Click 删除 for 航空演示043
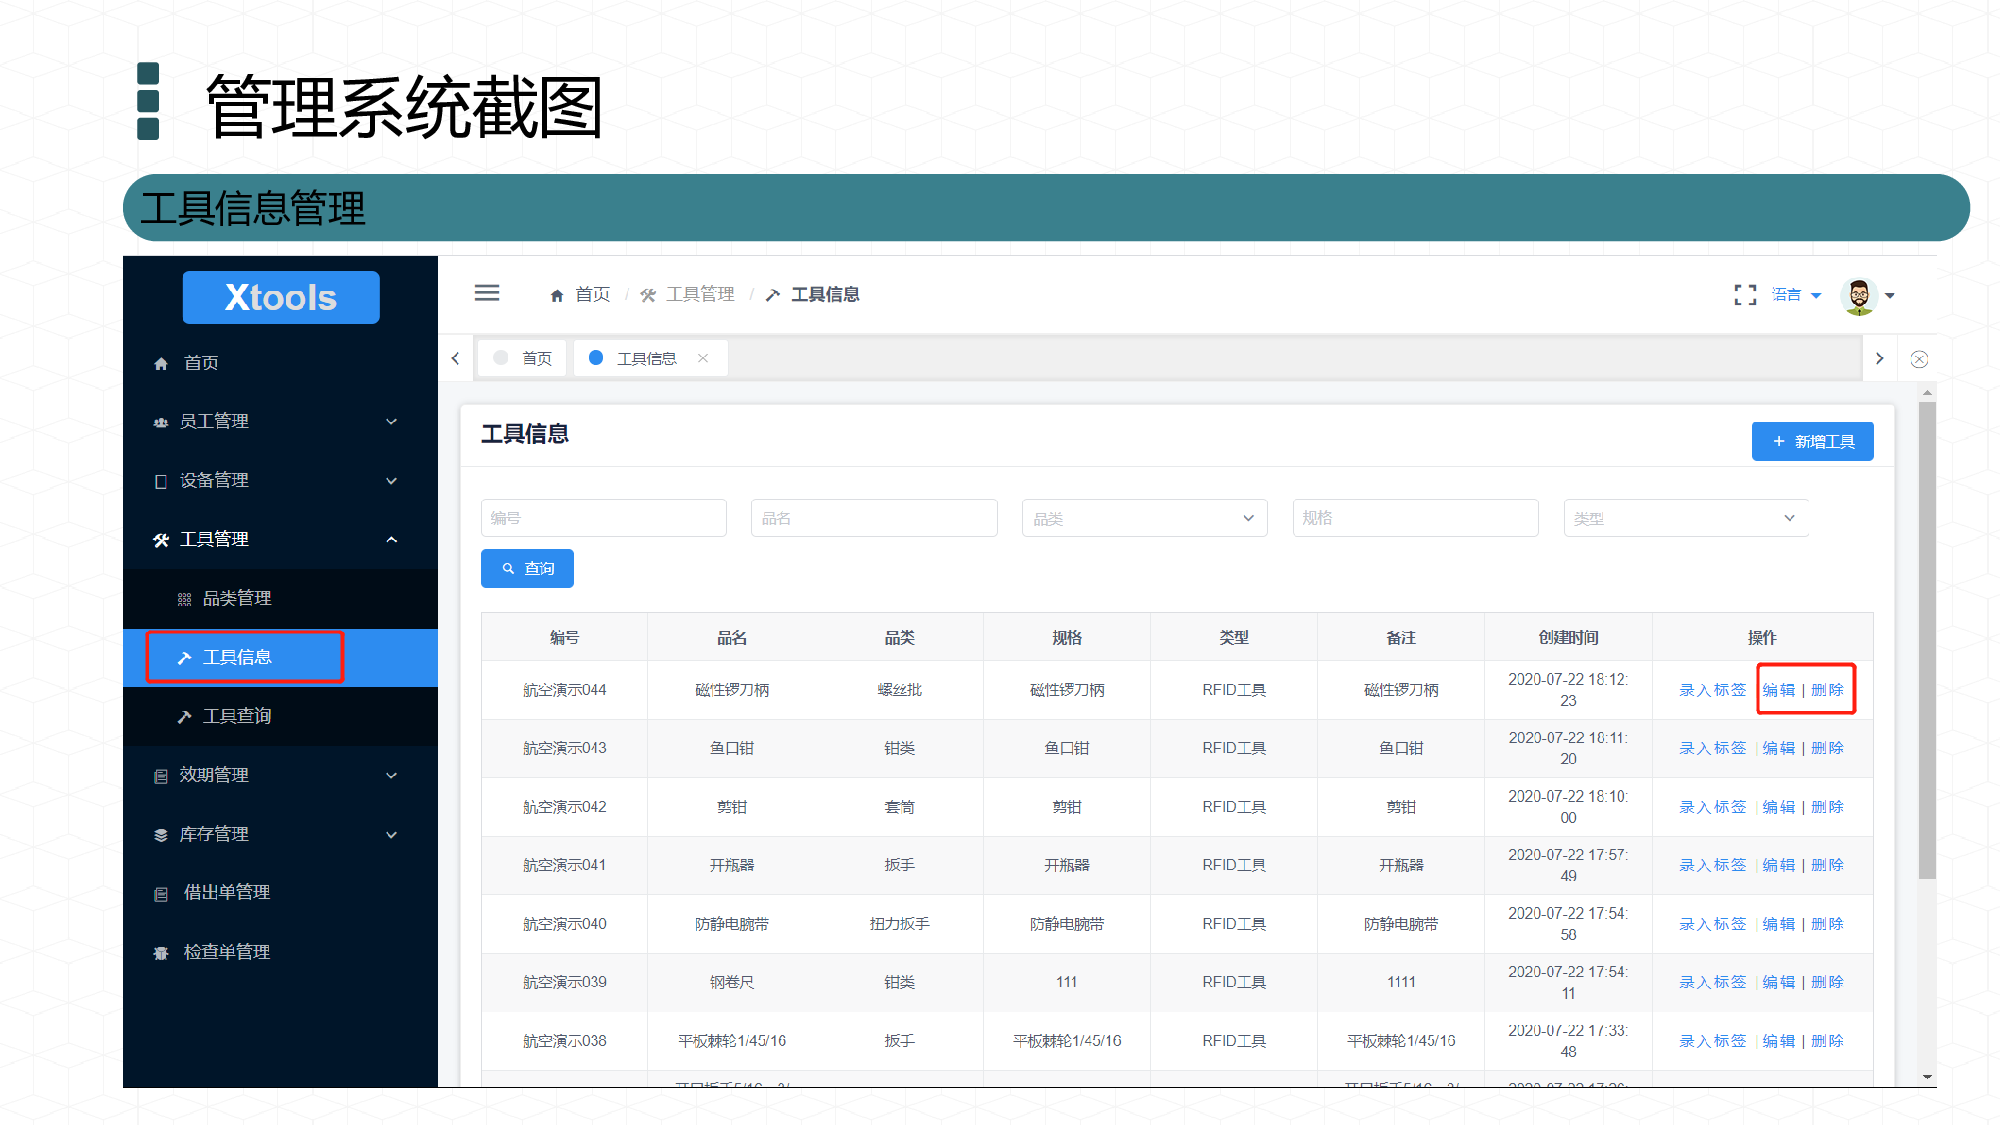The width and height of the screenshot is (2000, 1125). 1827,748
